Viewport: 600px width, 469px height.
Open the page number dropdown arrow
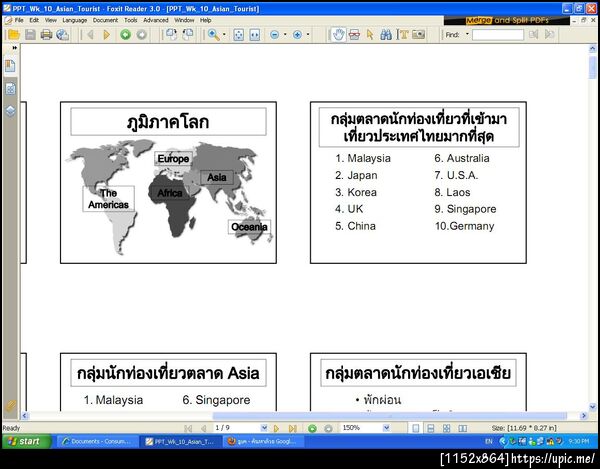(264, 428)
